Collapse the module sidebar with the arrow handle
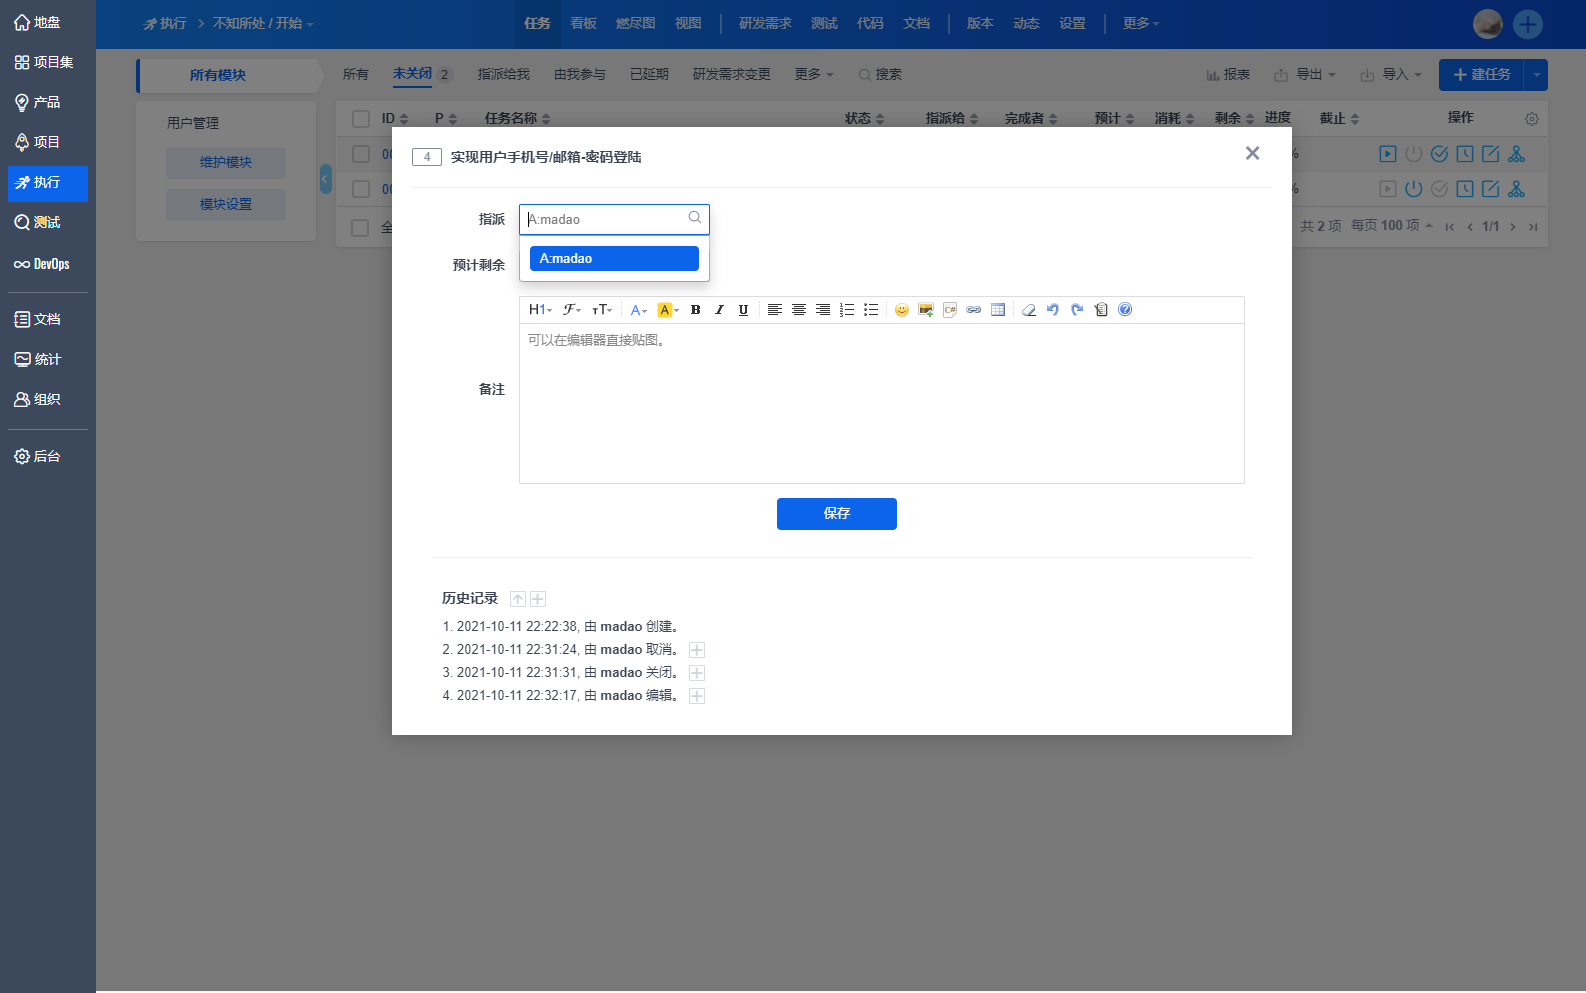The image size is (1586, 993). 326,179
